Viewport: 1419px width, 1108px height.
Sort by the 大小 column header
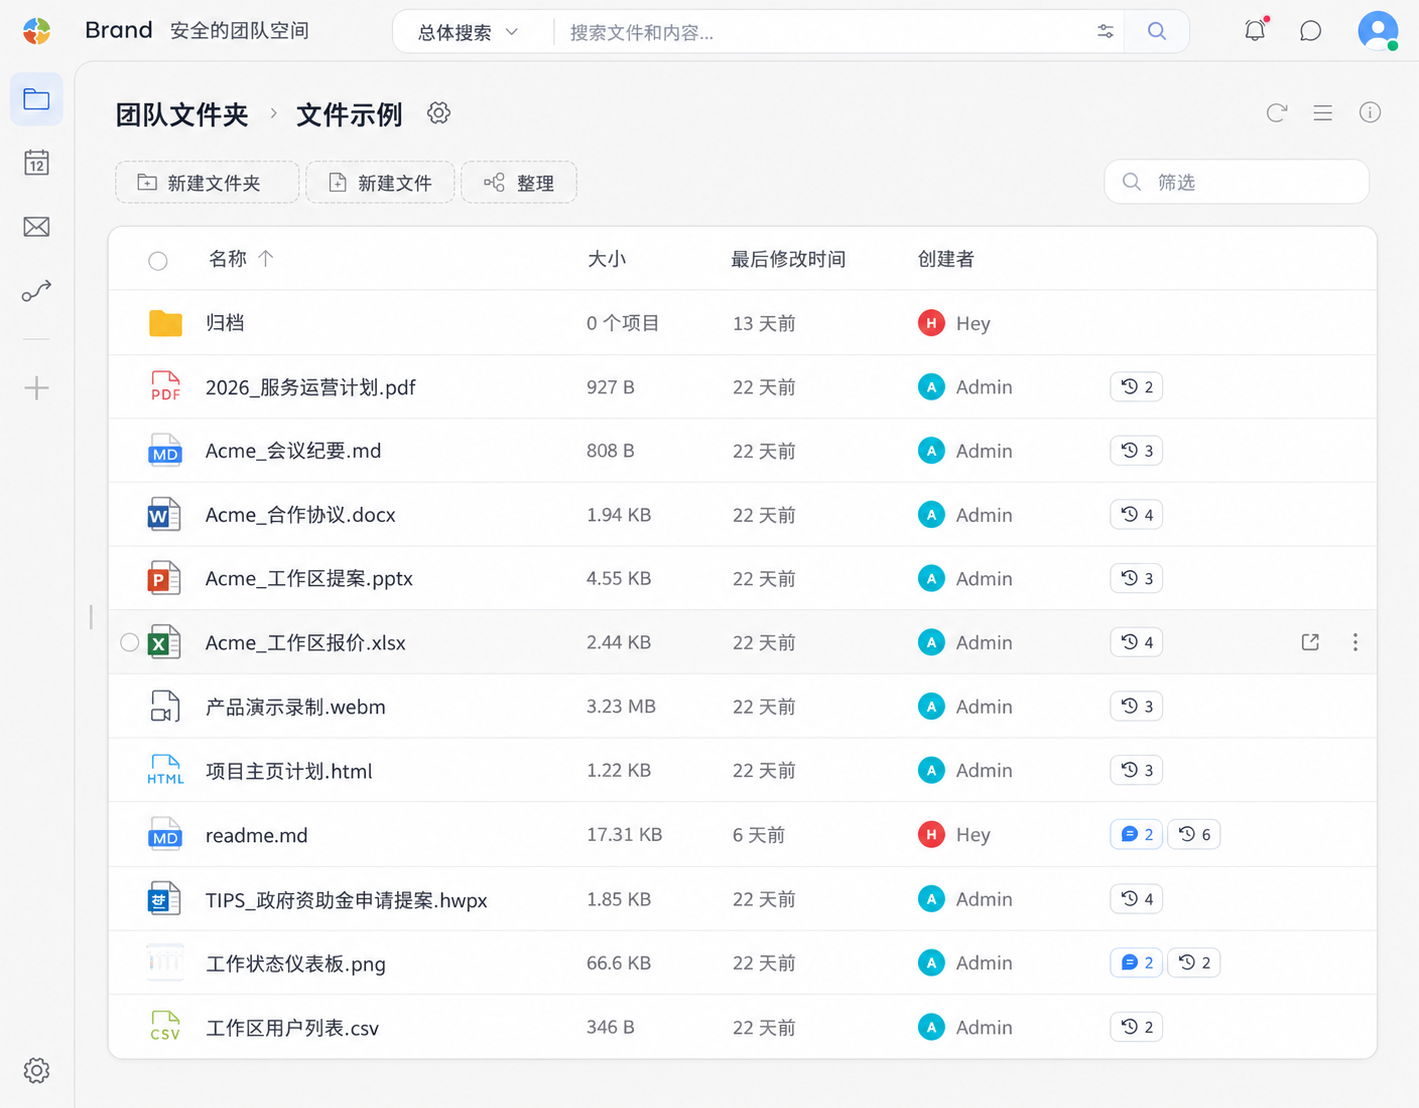coord(606,259)
